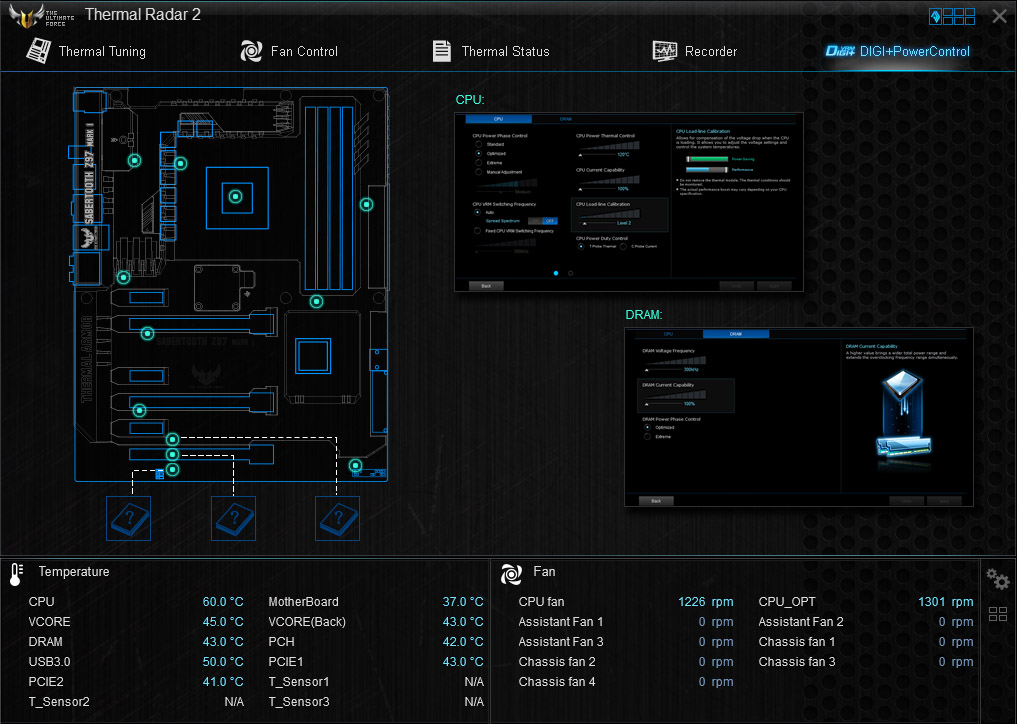The image size is (1017, 724).
Task: Click the fan icon beside the Fan heading
Action: tap(511, 573)
